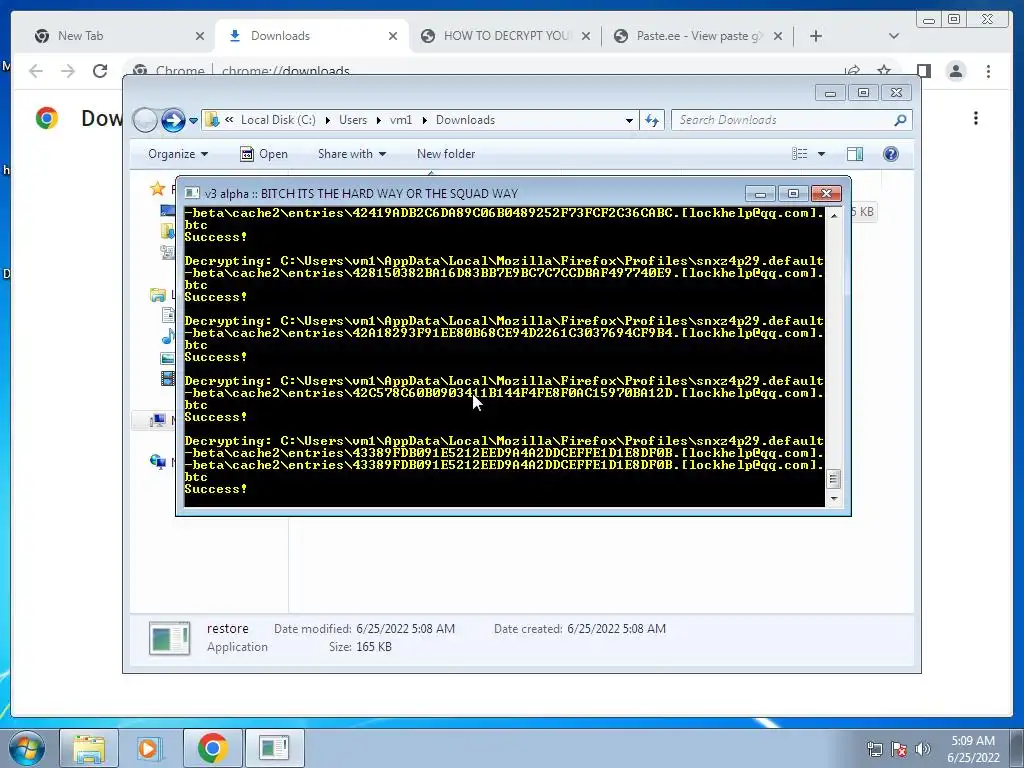Toggle Chrome side panel icon
The image size is (1024, 768).
[923, 71]
